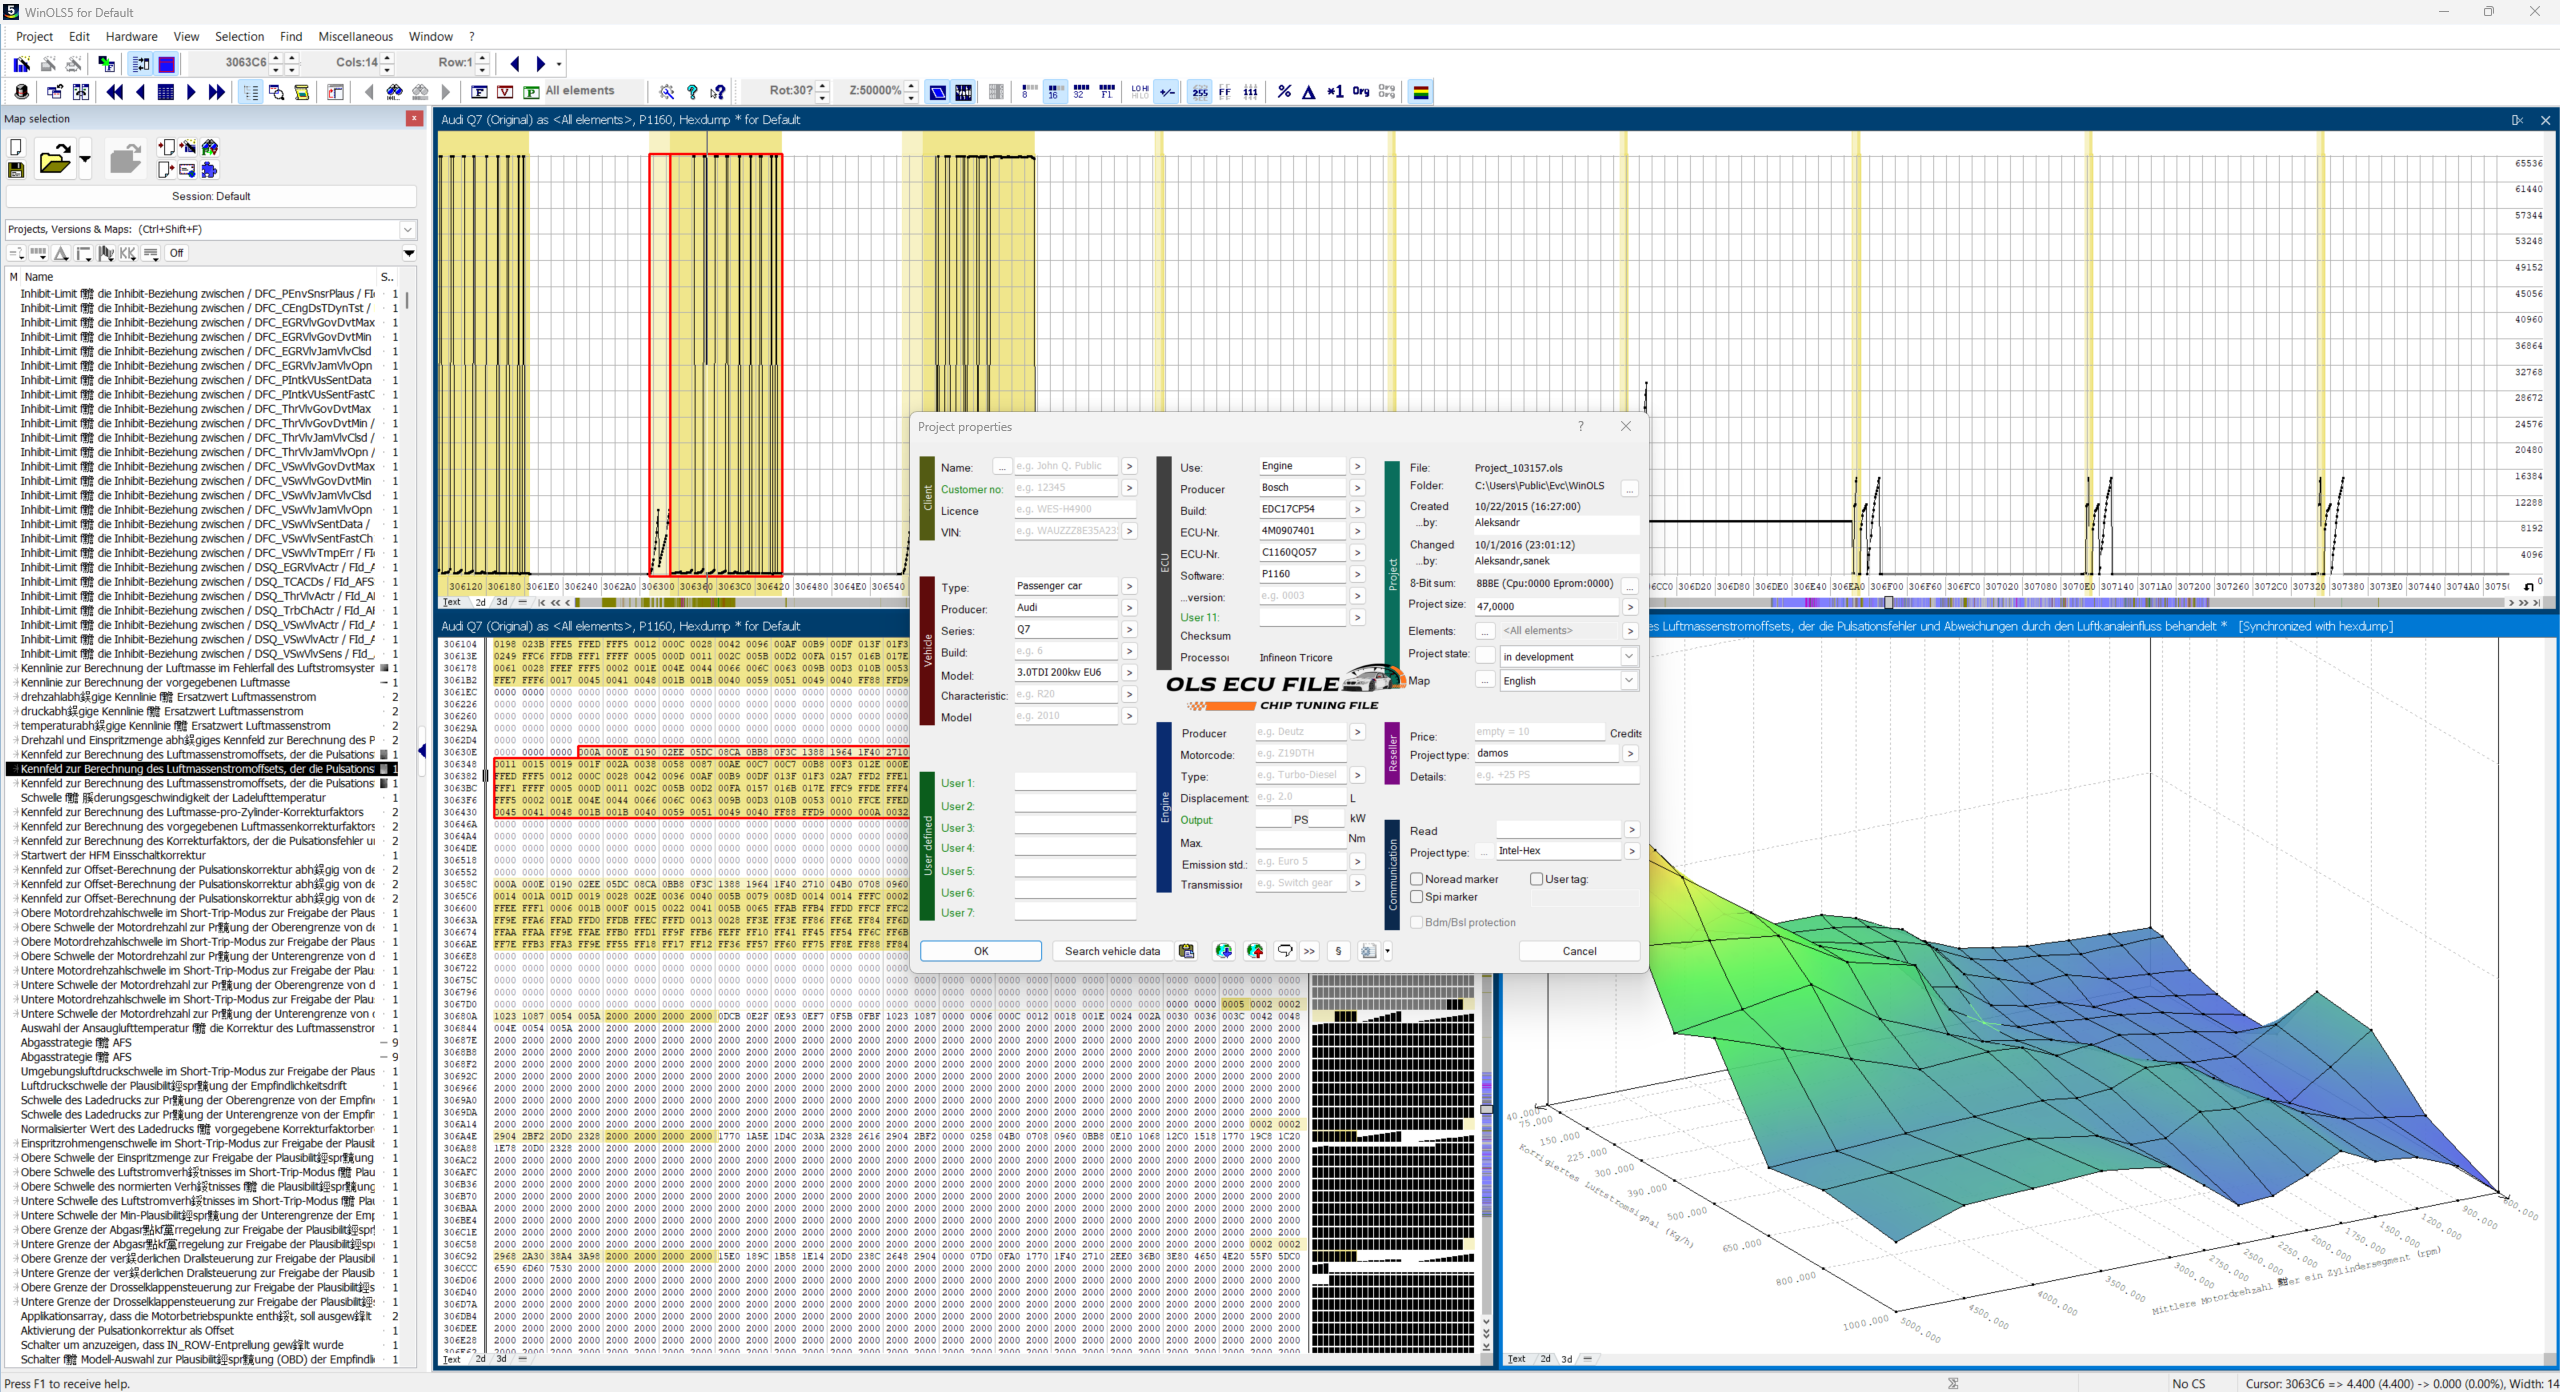Click the Org original values icon
Image resolution: width=2560 pixels, height=1392 pixels.
(1361, 92)
